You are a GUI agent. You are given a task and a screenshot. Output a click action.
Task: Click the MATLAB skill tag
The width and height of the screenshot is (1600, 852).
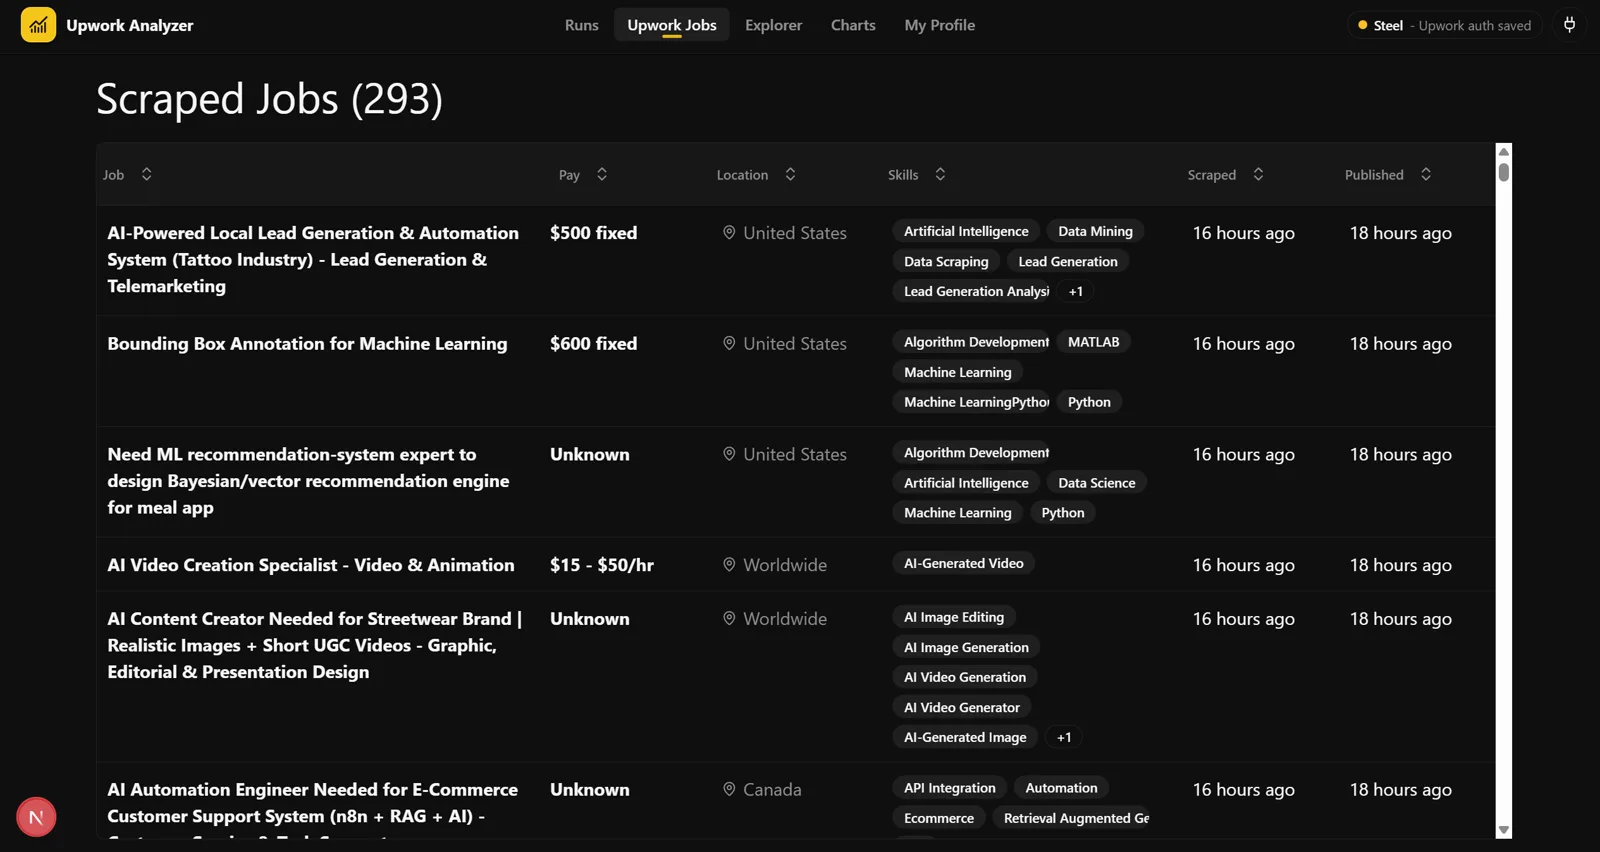[1093, 341]
